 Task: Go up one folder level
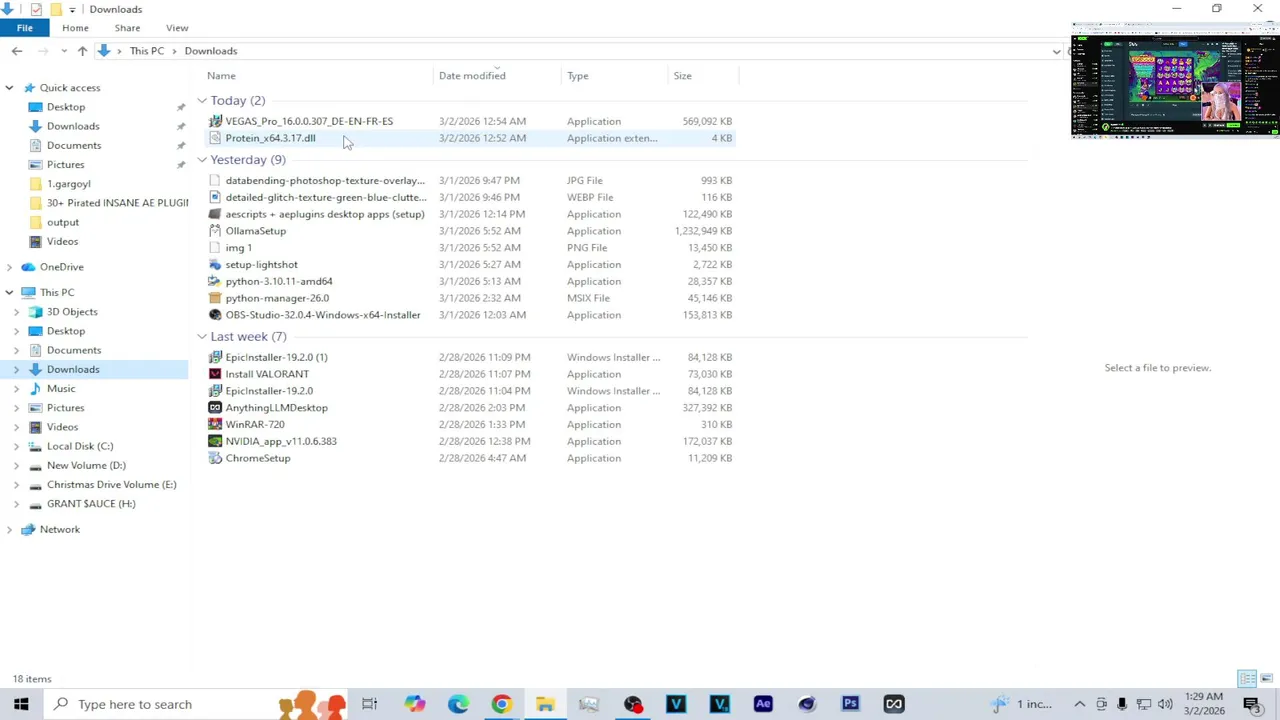tap(82, 51)
